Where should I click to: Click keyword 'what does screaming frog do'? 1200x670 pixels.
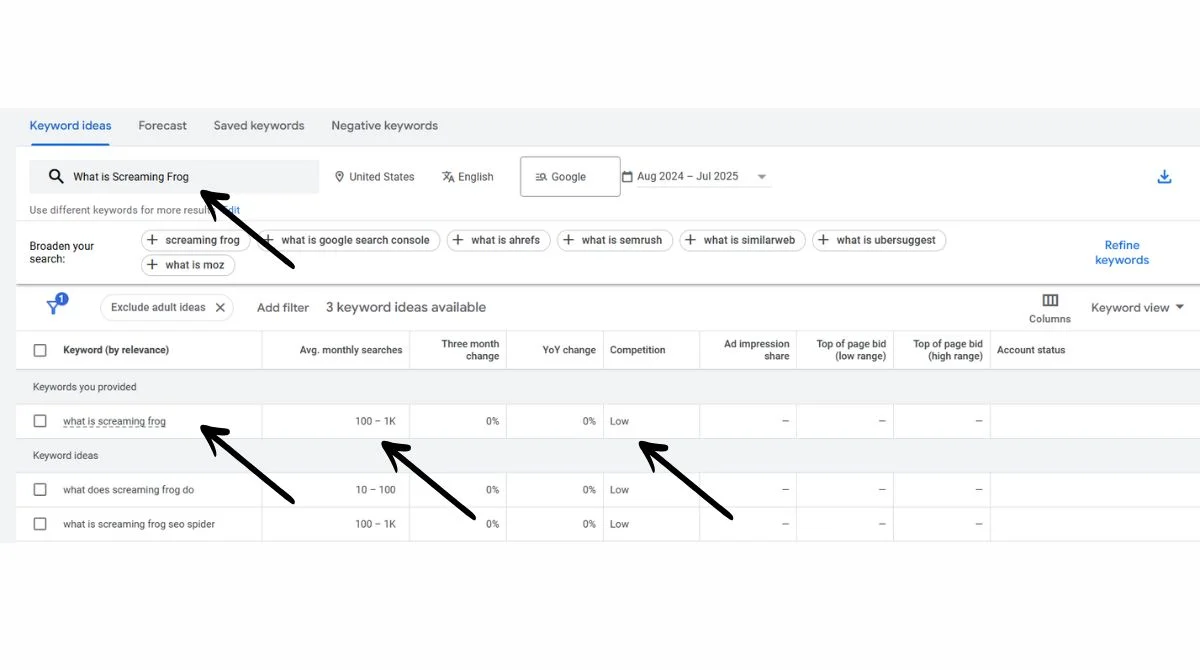click(x=129, y=490)
